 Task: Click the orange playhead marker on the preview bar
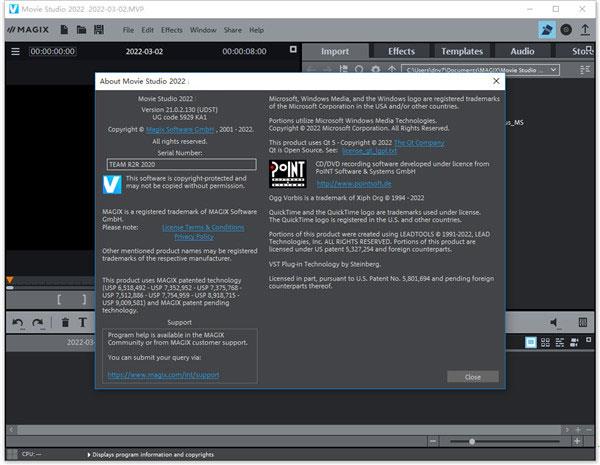click(10, 280)
